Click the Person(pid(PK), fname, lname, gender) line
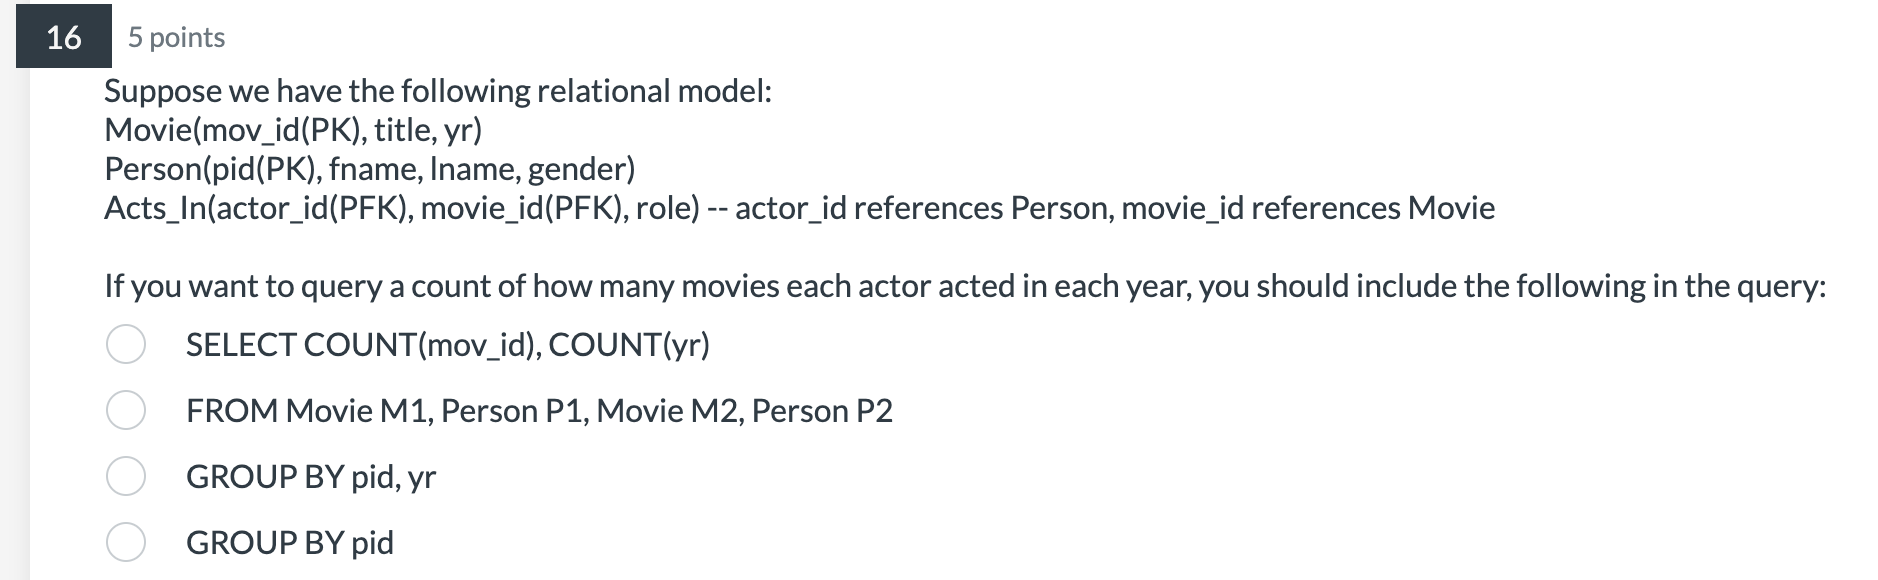Screen dimensions: 1878x580 coord(369,170)
